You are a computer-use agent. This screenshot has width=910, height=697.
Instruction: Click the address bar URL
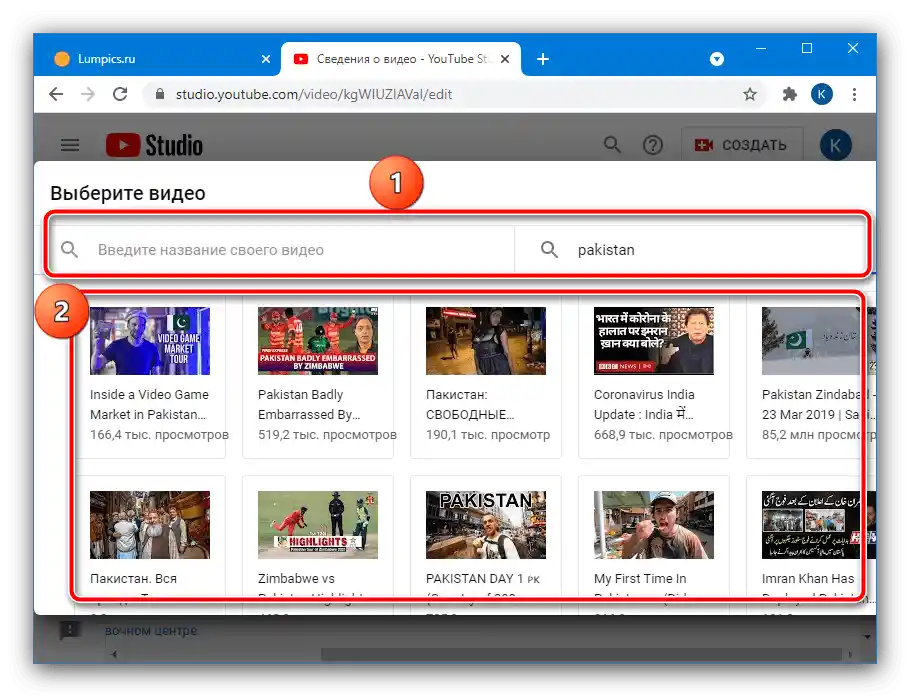314,94
